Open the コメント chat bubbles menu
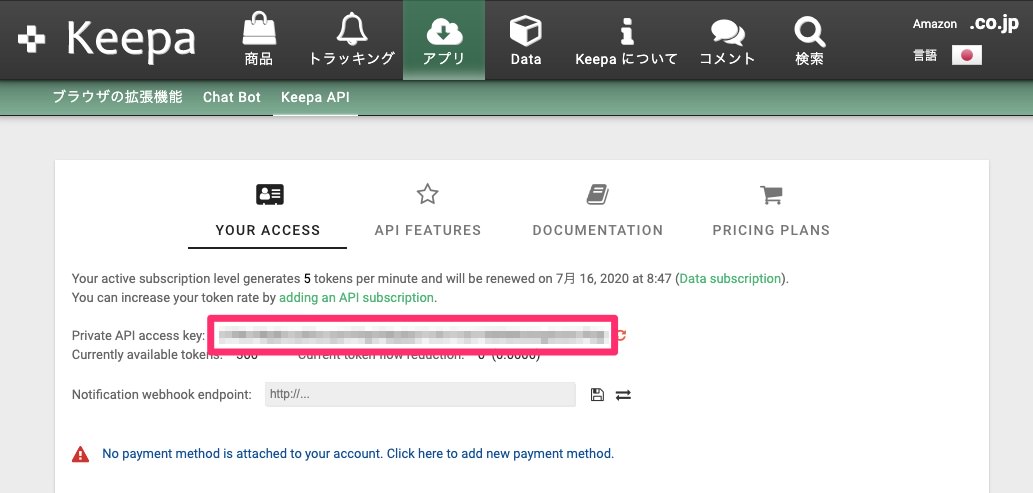 727,40
